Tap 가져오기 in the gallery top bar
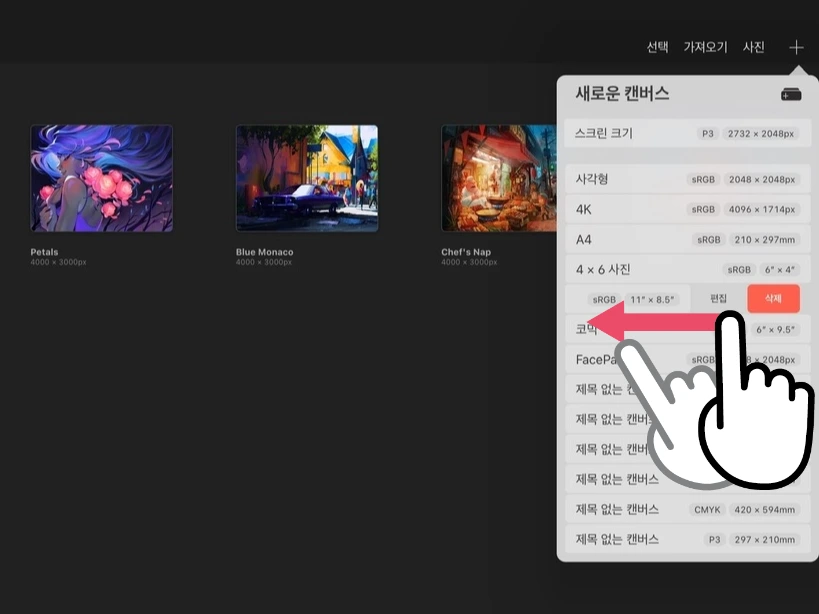This screenshot has height=614, width=819. tap(705, 47)
